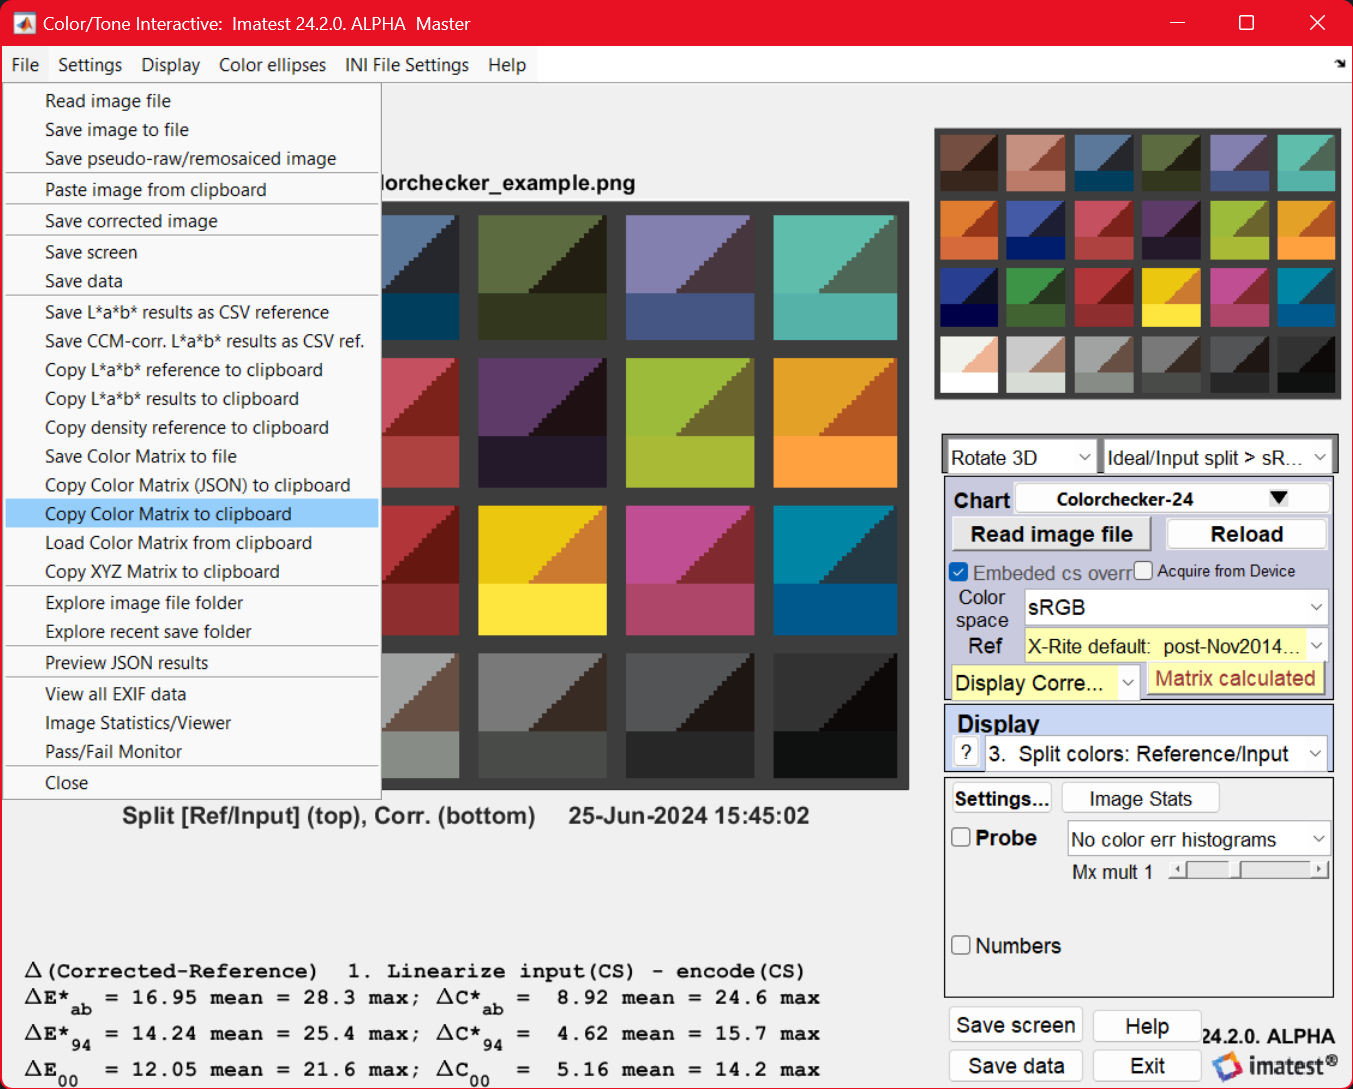Open the sRGB color space dropdown
This screenshot has width=1353, height=1089.
(x=1177, y=607)
